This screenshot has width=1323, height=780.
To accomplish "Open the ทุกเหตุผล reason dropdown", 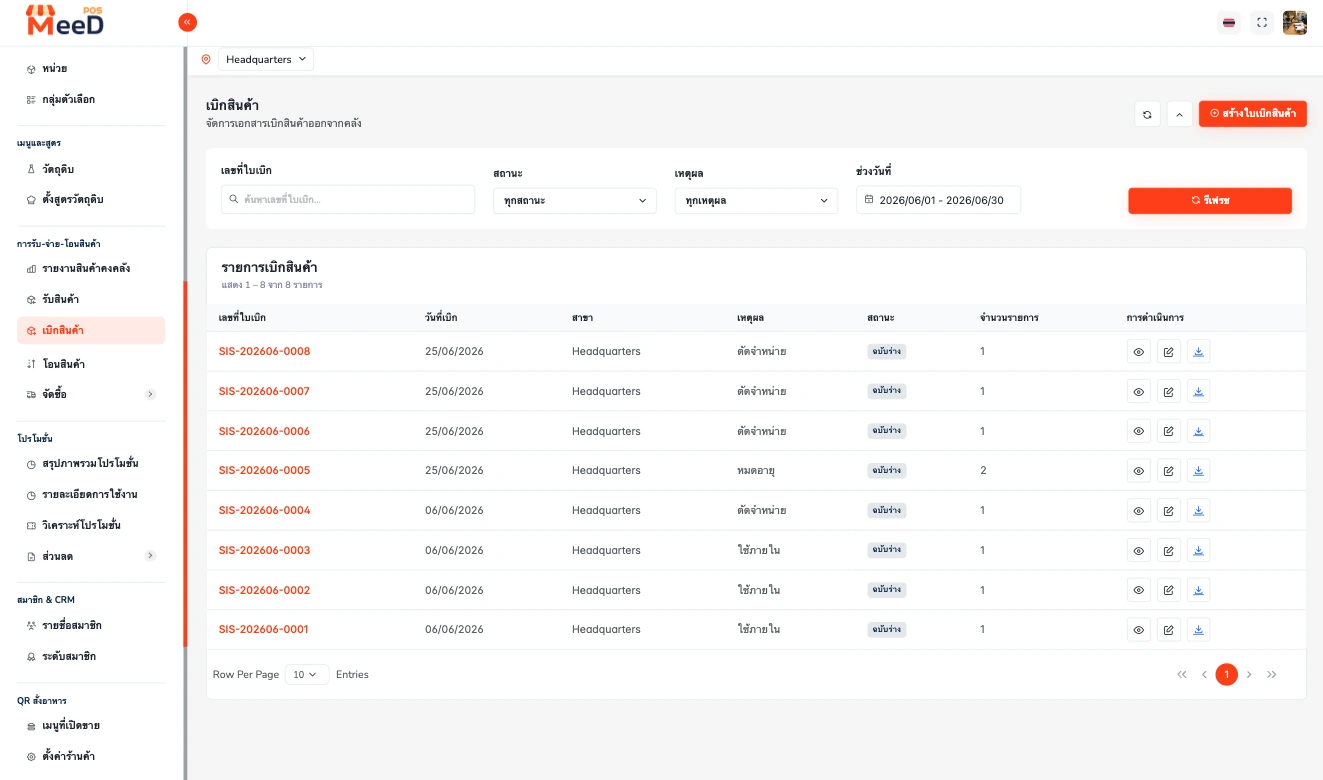I will pos(756,200).
